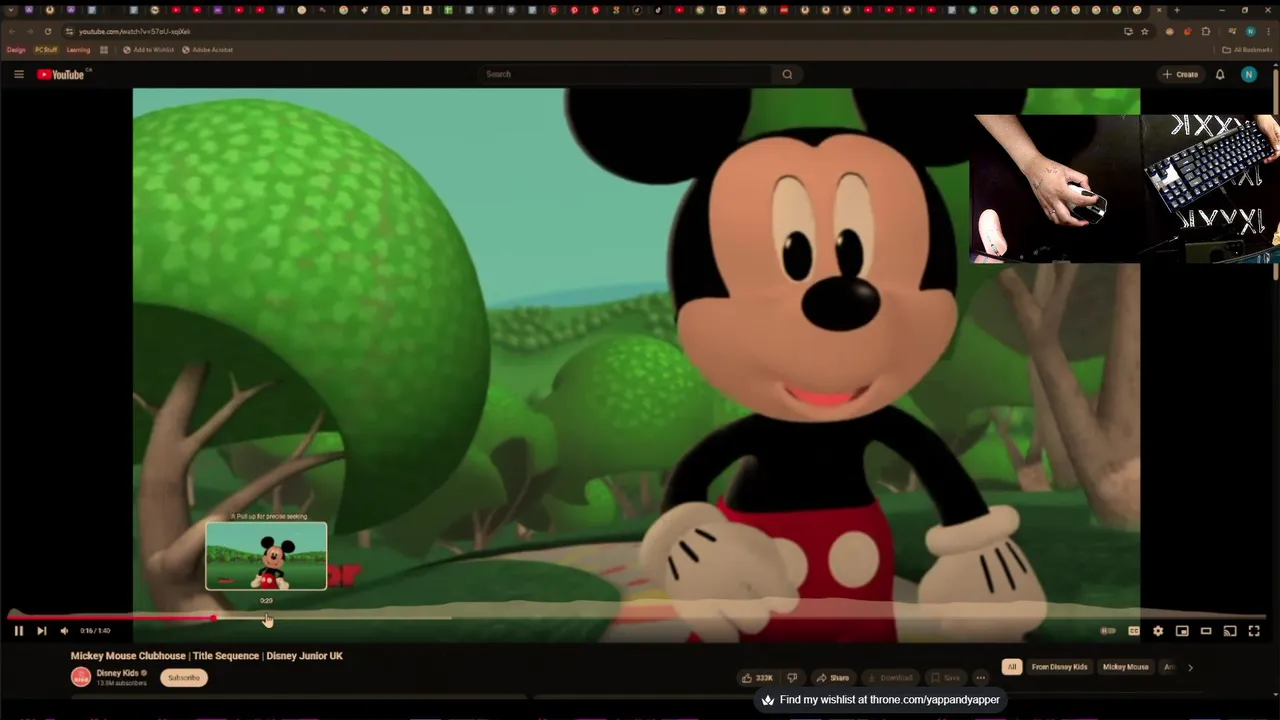Bookmark this page star icon
Image resolution: width=1280 pixels, height=720 pixels.
click(1145, 31)
